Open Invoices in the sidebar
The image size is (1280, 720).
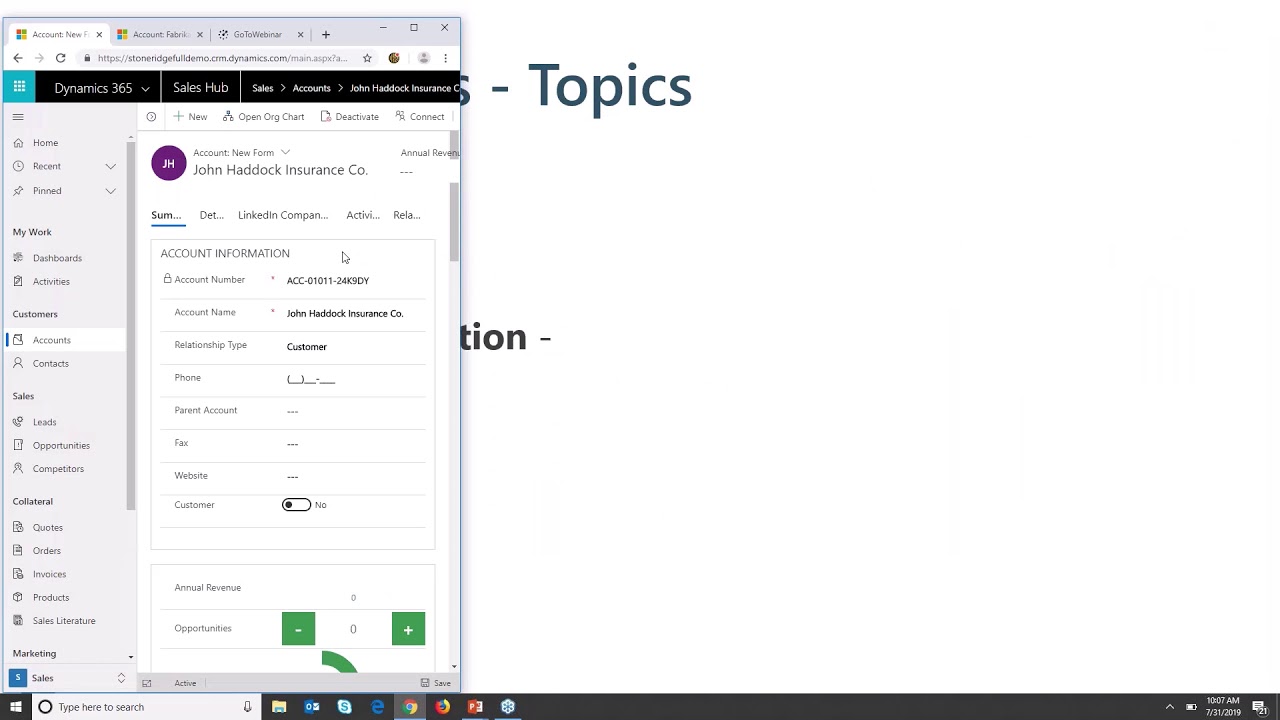click(49, 575)
